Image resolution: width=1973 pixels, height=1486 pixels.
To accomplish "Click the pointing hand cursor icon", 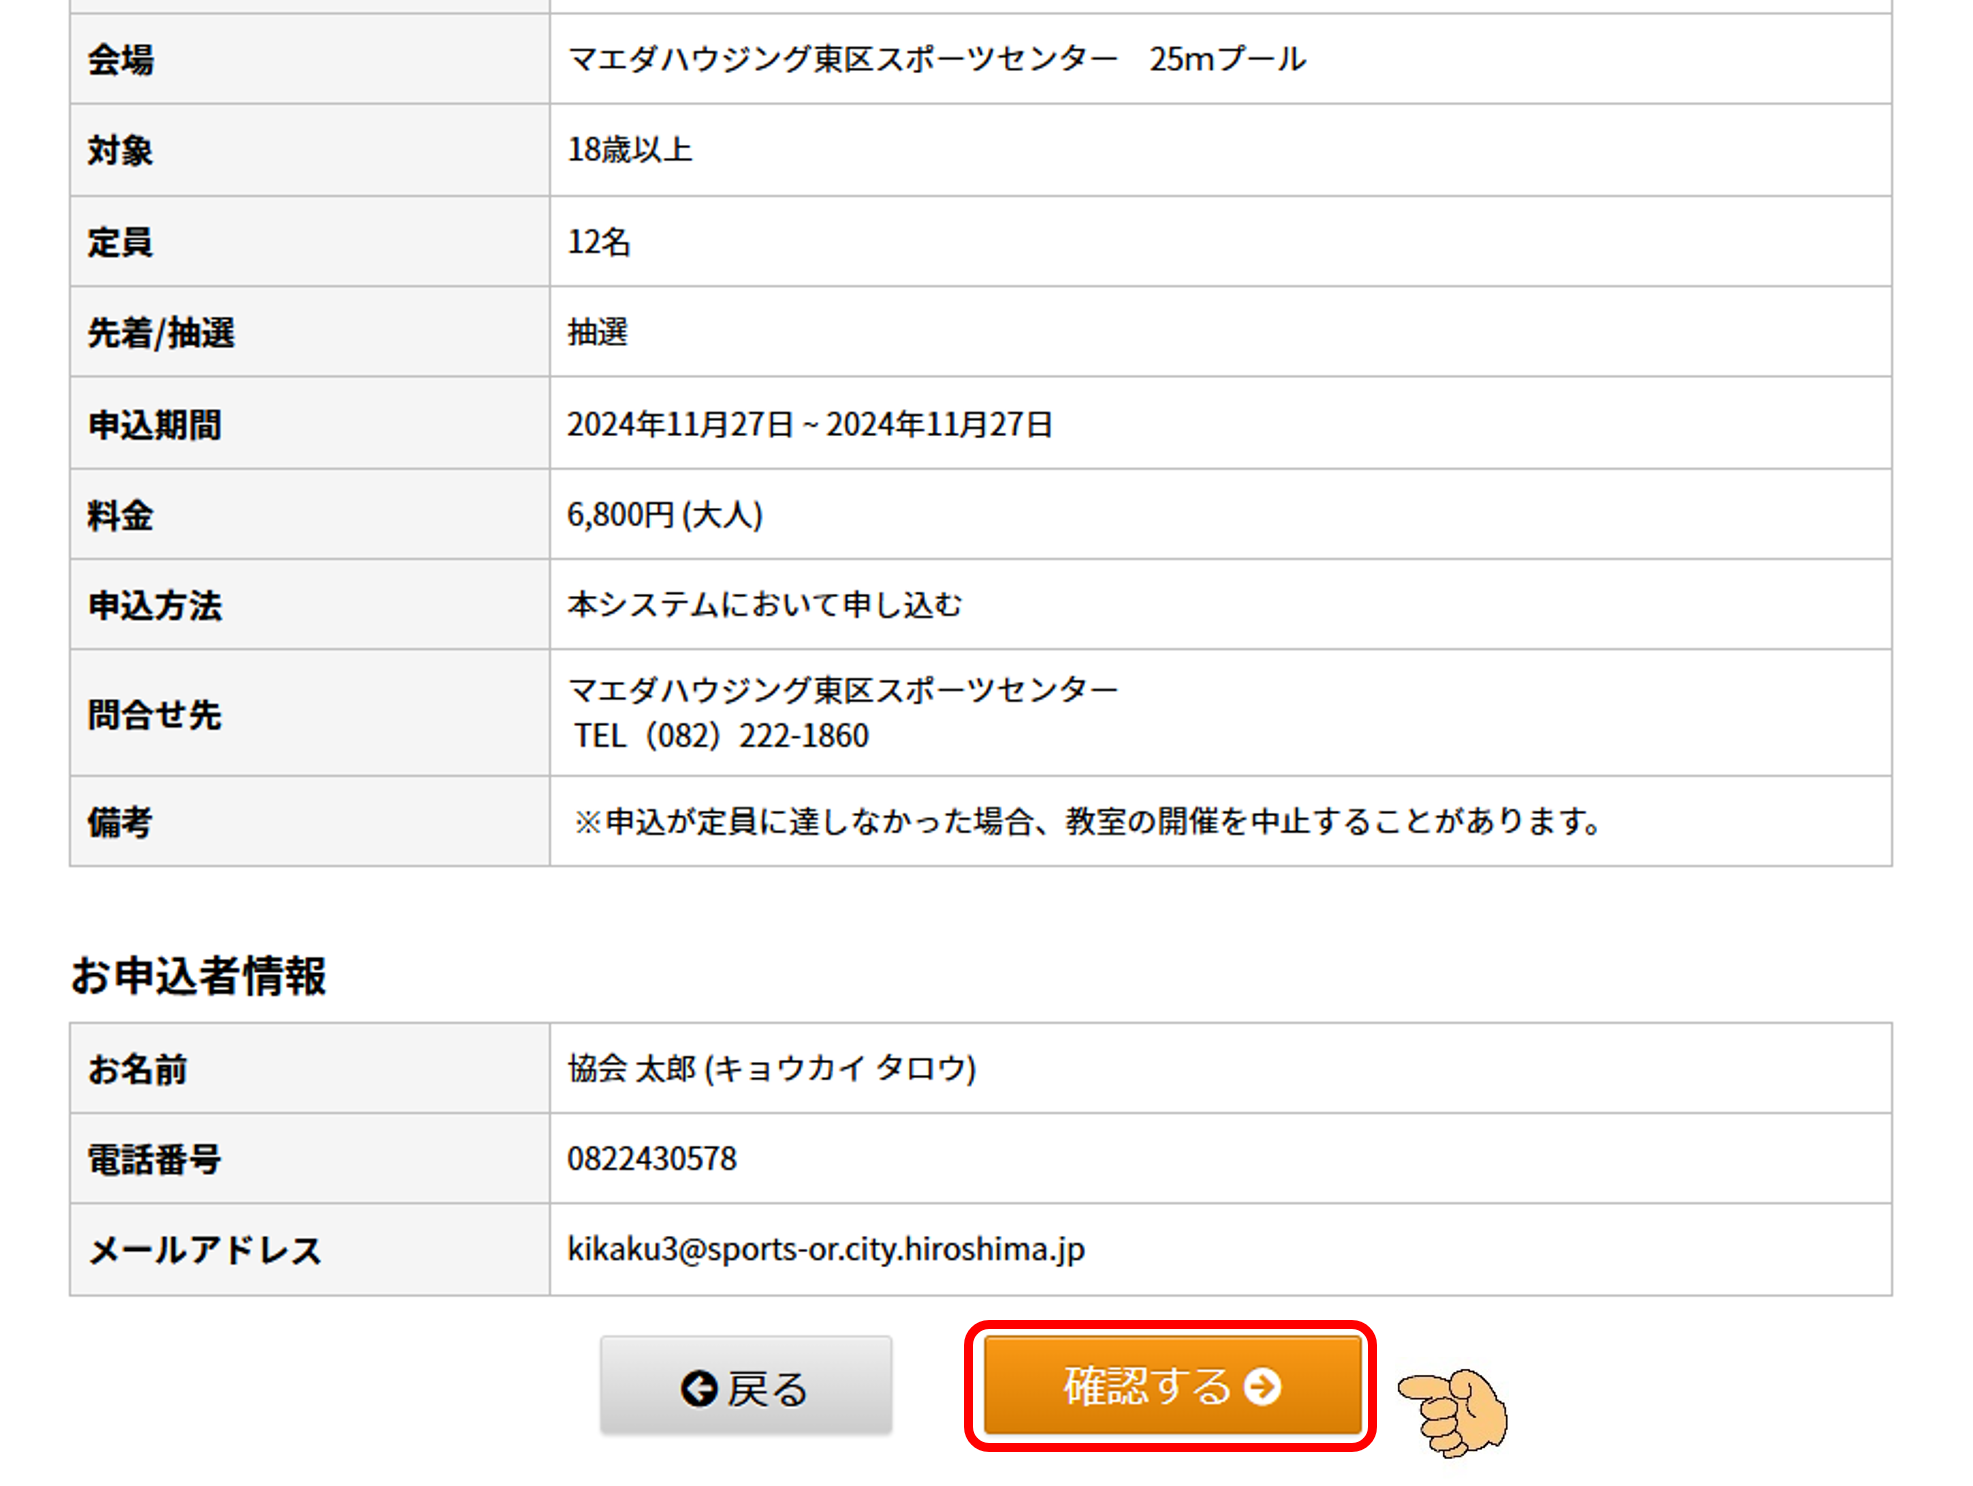I will point(1454,1412).
